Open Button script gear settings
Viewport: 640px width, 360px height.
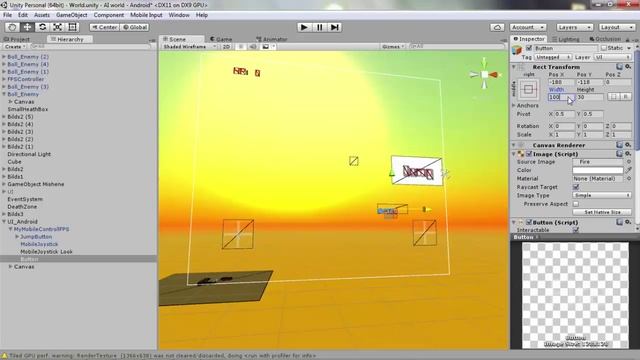click(628, 222)
